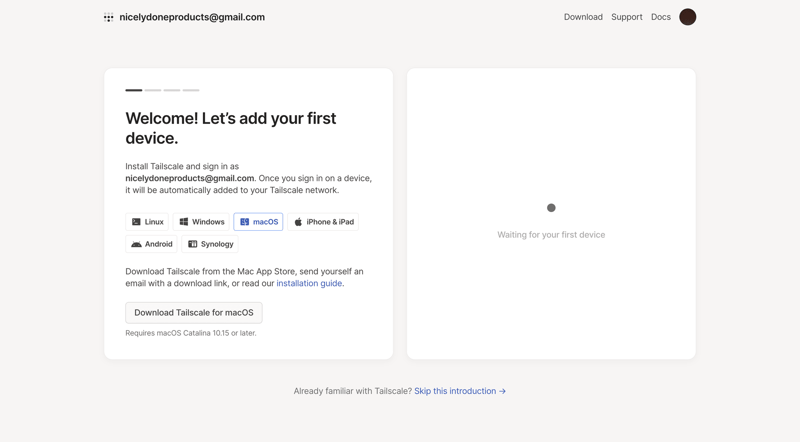Open the Docs link in header
Screen dimensions: 800x442
pyautogui.click(x=661, y=17)
